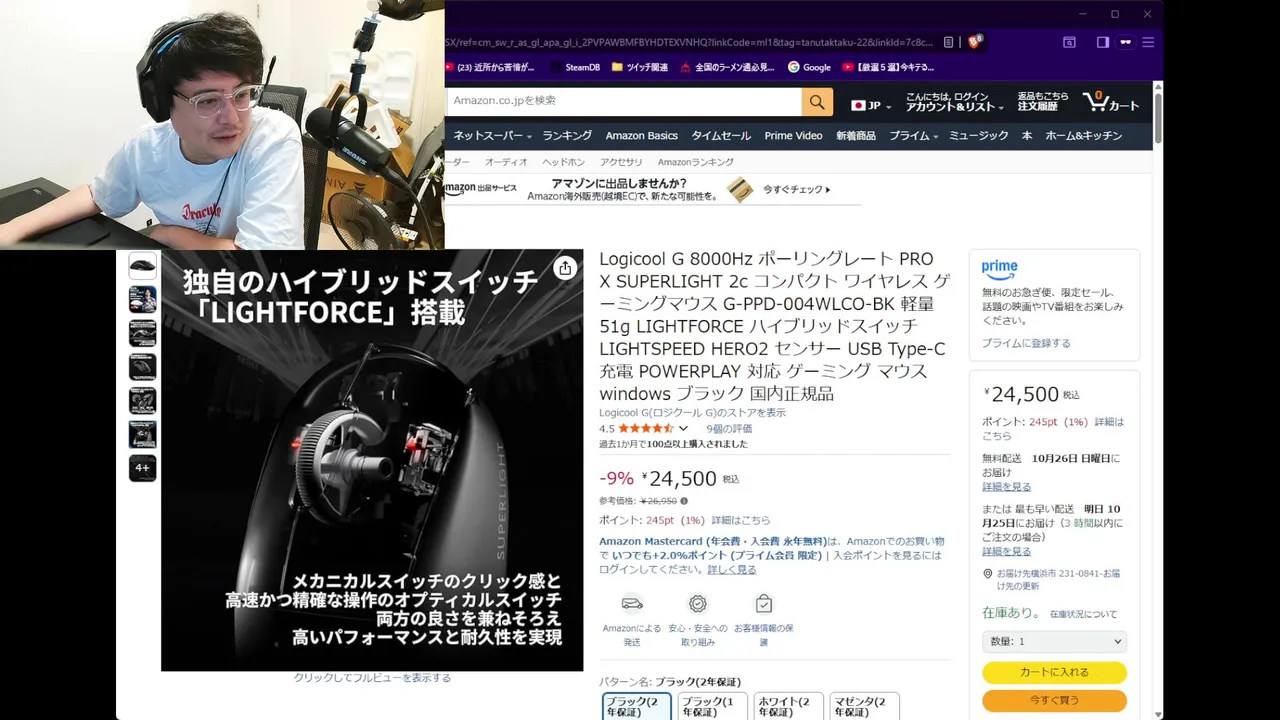Screen dimensions: 1280x720
Task: Click the share icon on product image
Action: pos(565,268)
